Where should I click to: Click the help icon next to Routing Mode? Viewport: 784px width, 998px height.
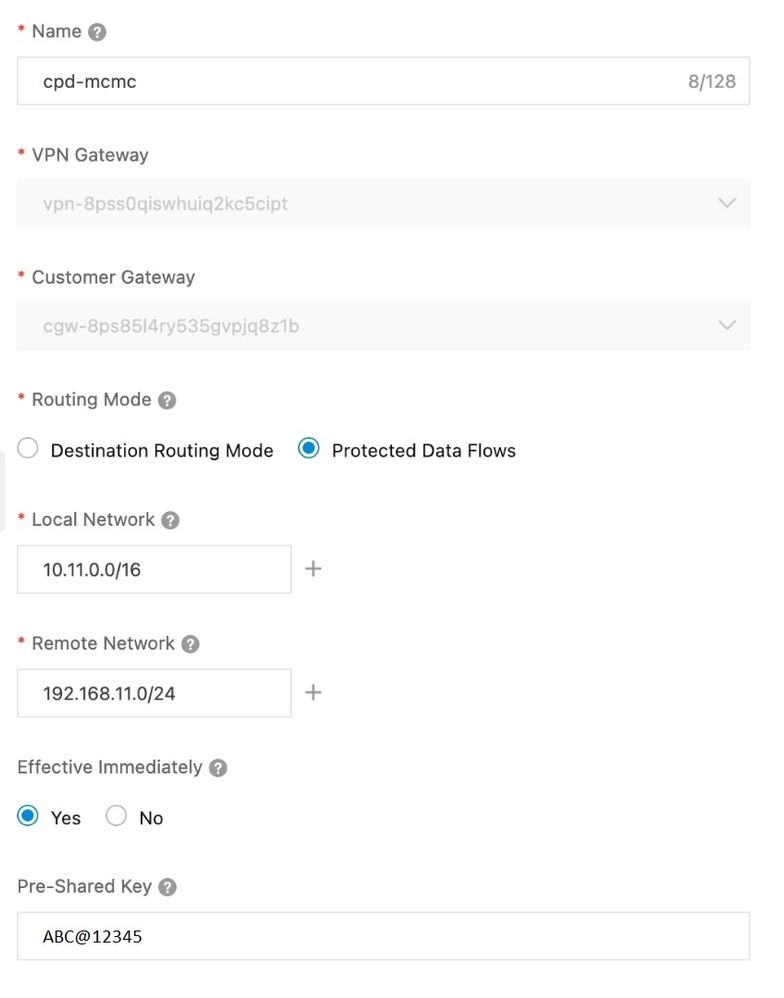tap(167, 400)
